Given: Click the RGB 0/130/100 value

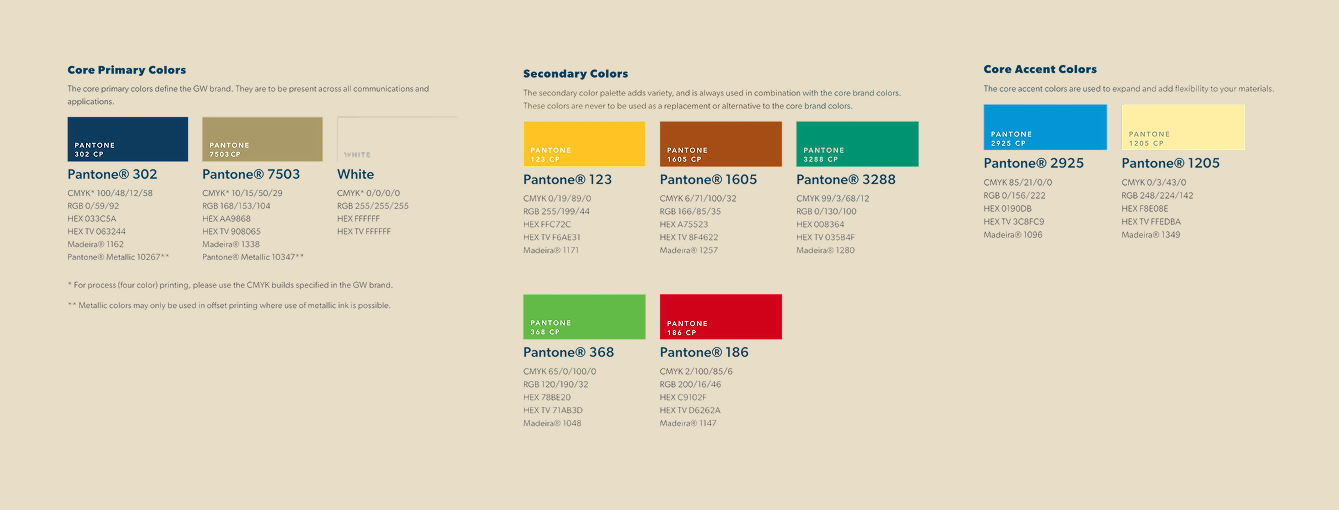Looking at the screenshot, I should pos(826,211).
